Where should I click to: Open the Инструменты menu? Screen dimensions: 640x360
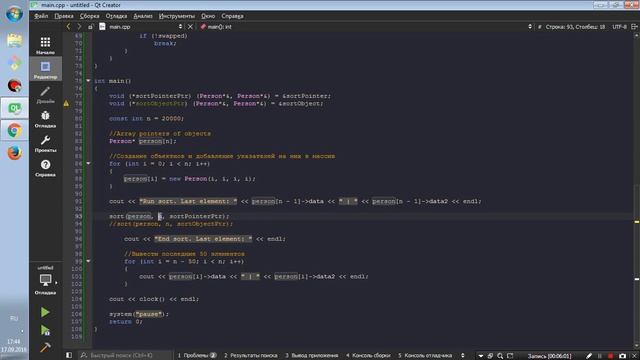pyautogui.click(x=177, y=16)
